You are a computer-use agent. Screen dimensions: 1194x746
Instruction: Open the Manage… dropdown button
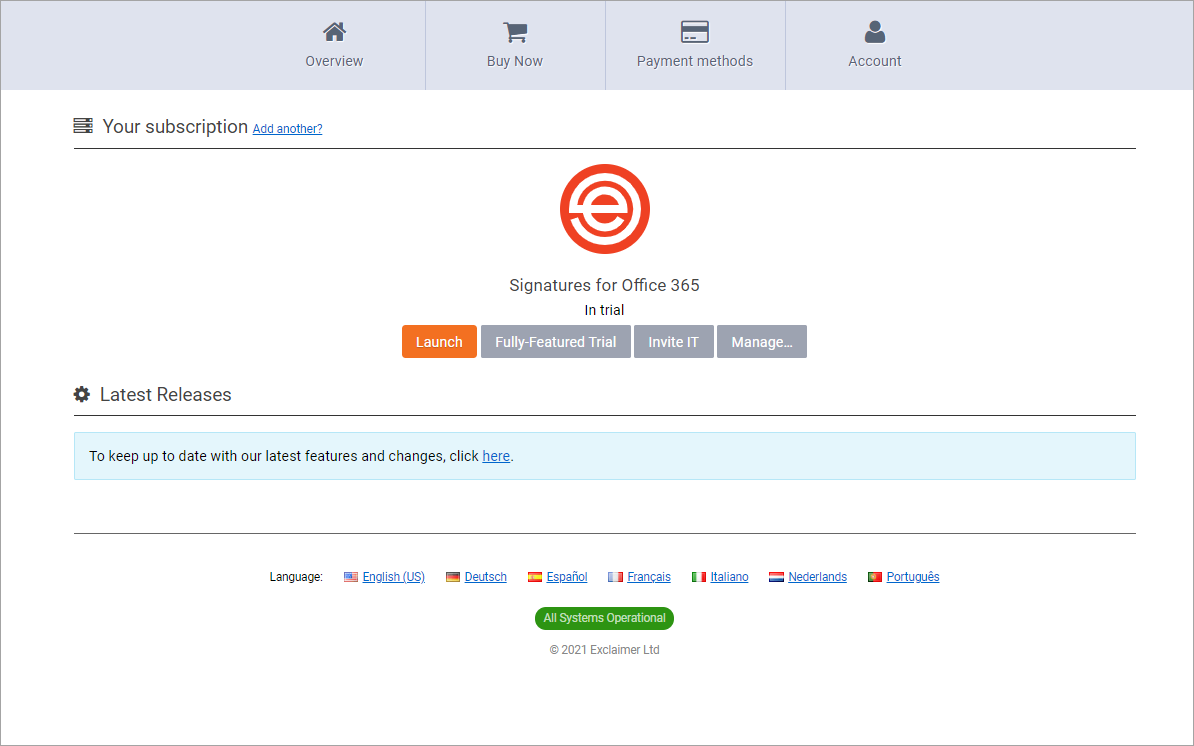click(x=761, y=342)
